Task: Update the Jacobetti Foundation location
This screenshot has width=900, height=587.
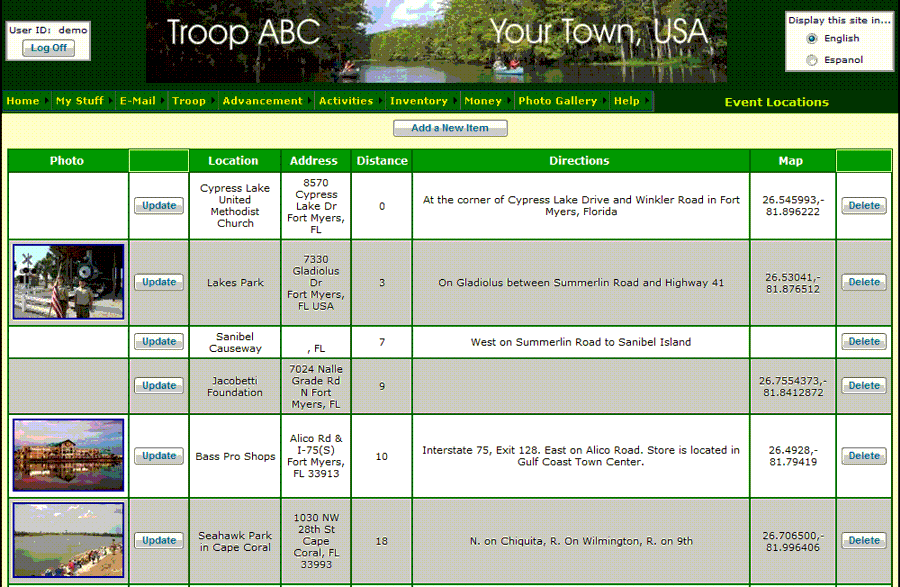Action: click(x=159, y=386)
